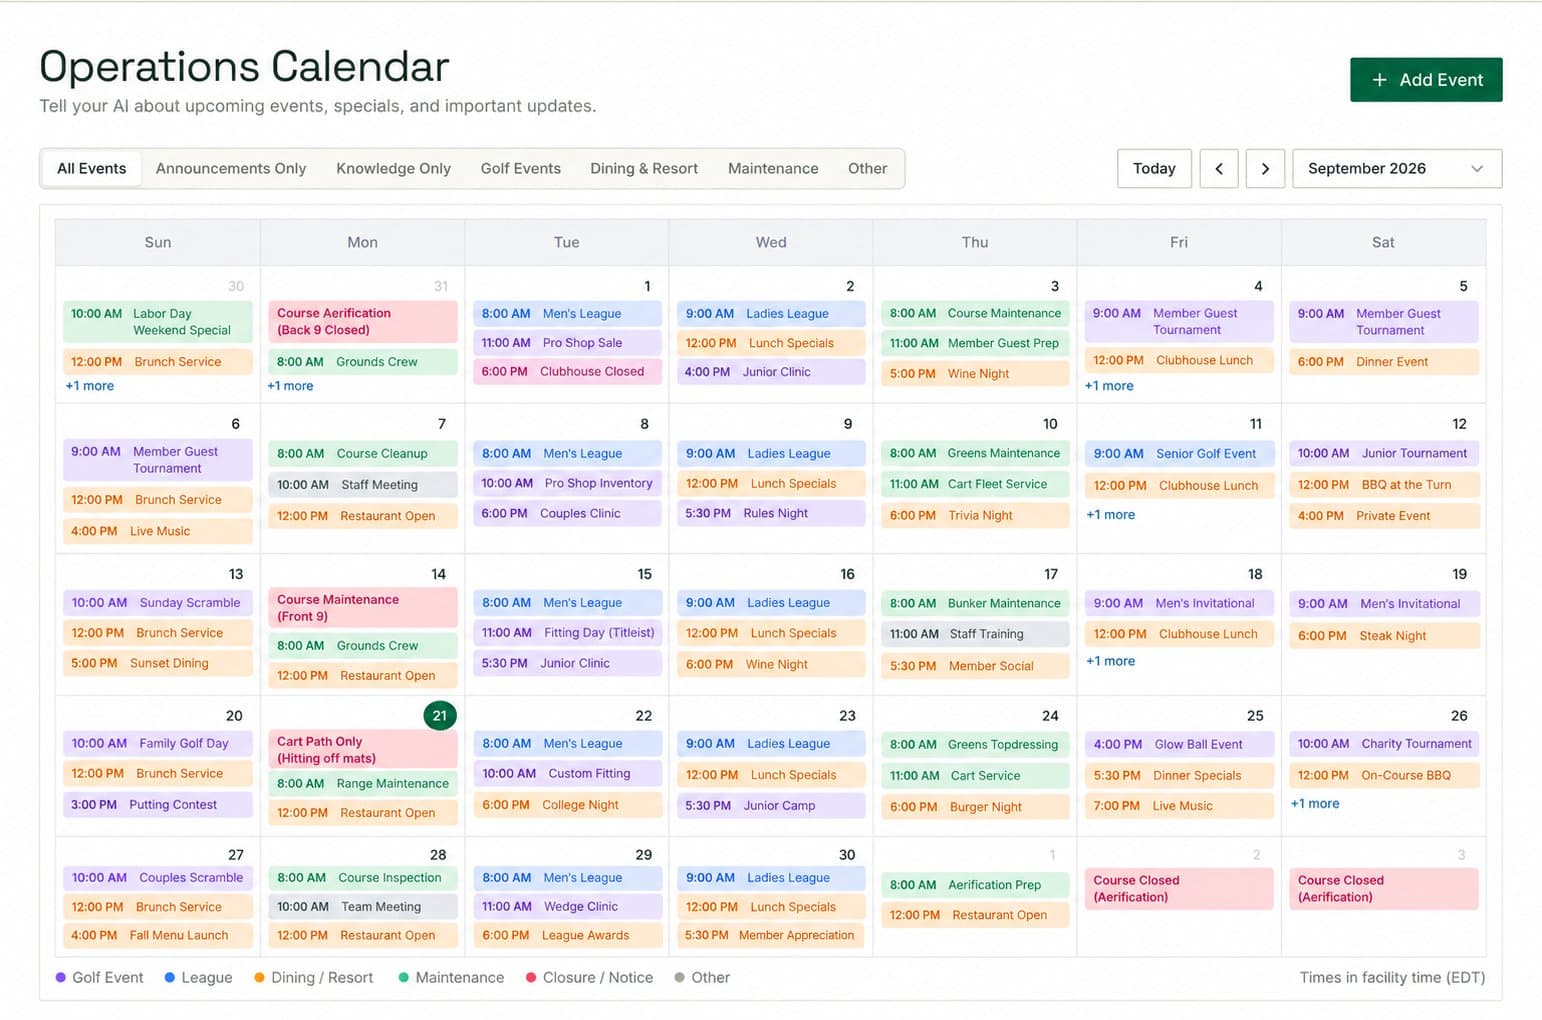
Task: Open Private Event at 4:00 PM
Action: tap(1383, 516)
